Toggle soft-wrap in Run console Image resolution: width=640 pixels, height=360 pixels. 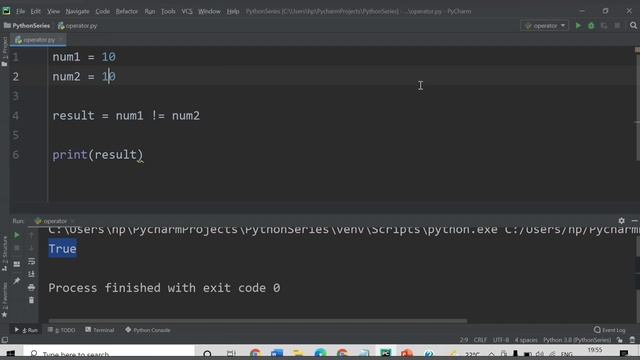pos(31,261)
